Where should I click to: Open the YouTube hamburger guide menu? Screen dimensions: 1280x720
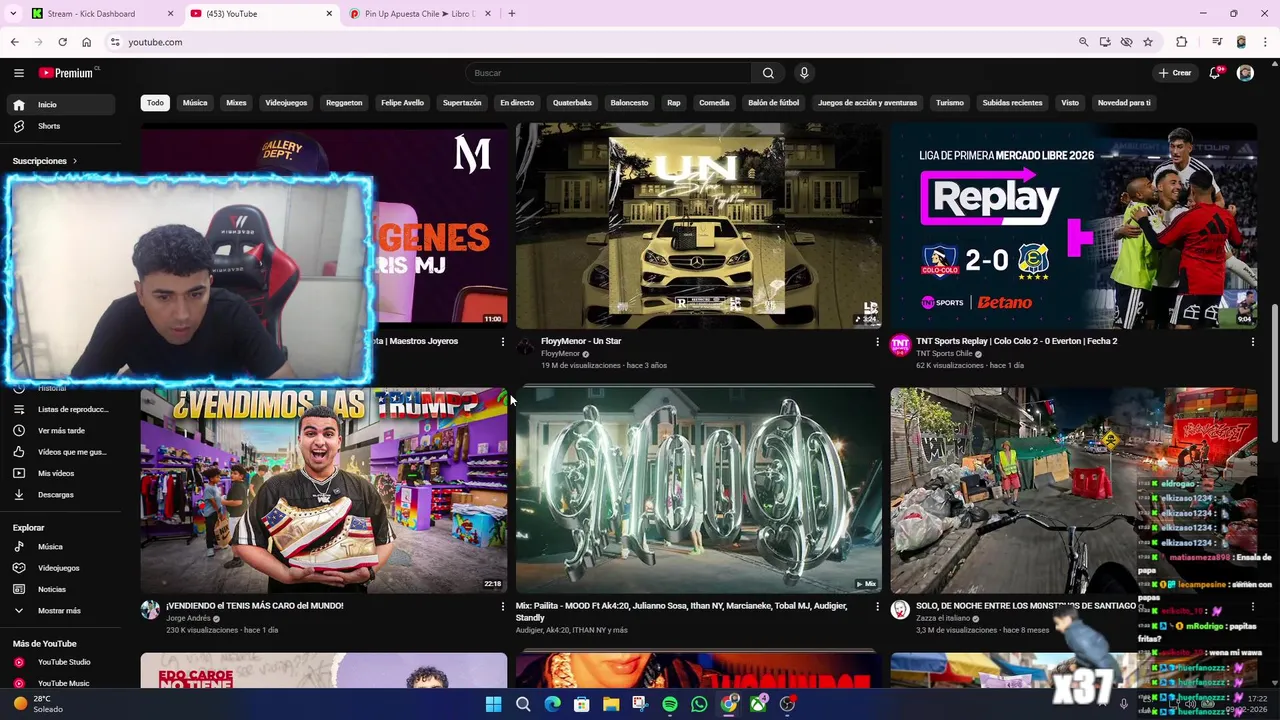point(18,73)
